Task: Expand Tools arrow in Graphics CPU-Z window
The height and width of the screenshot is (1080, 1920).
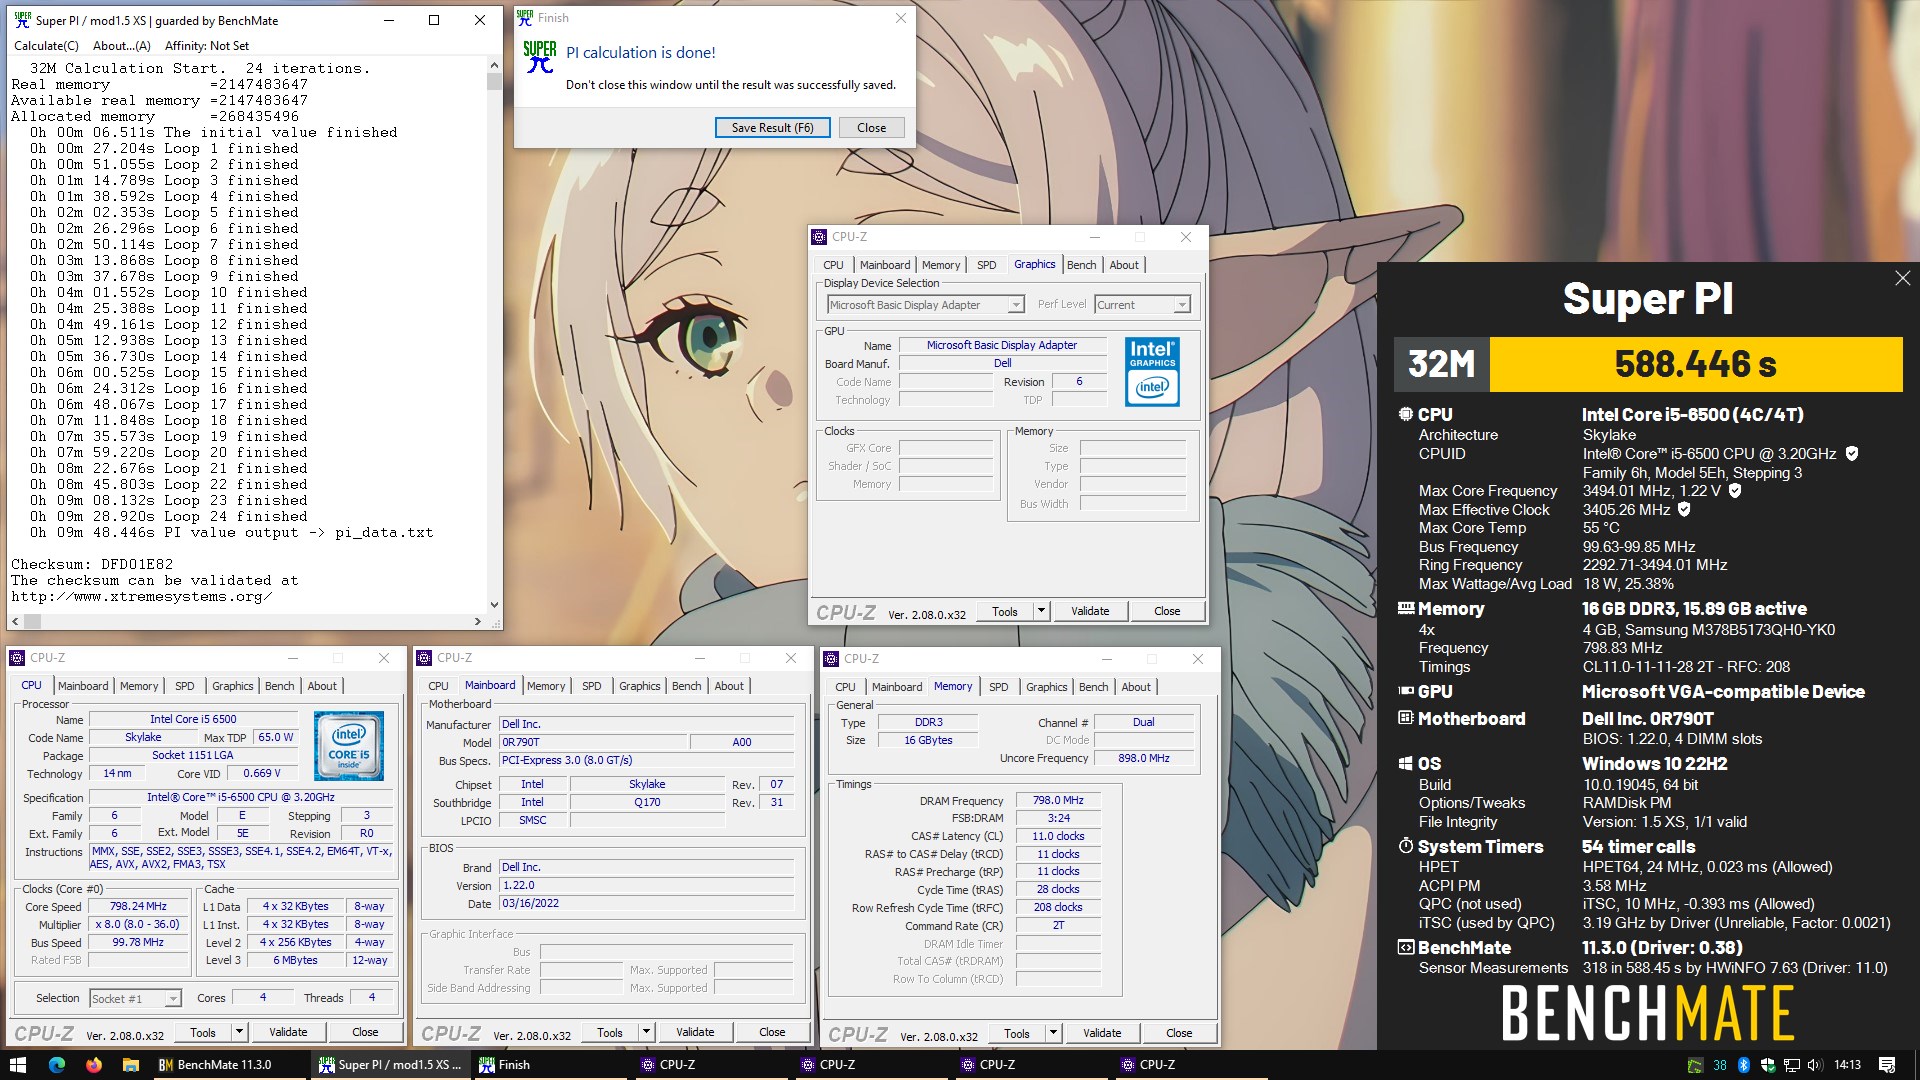Action: click(1041, 611)
